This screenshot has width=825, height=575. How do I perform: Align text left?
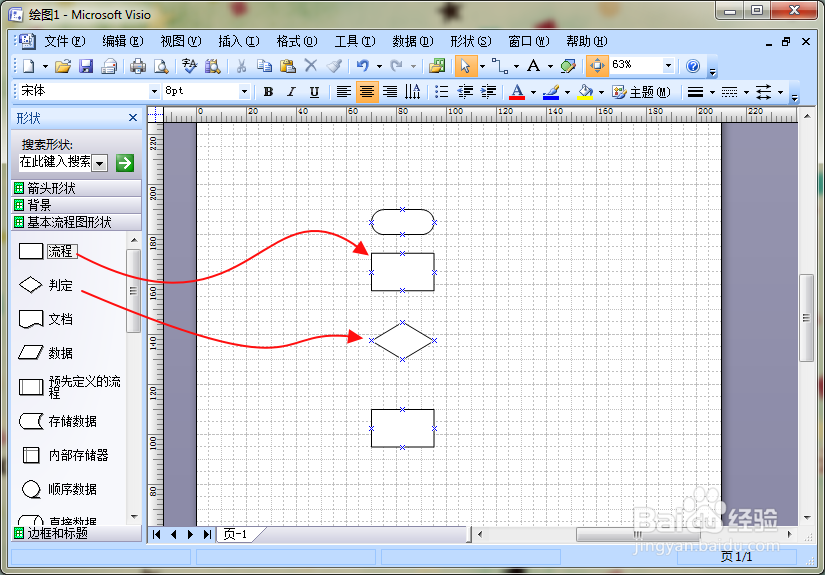(344, 92)
